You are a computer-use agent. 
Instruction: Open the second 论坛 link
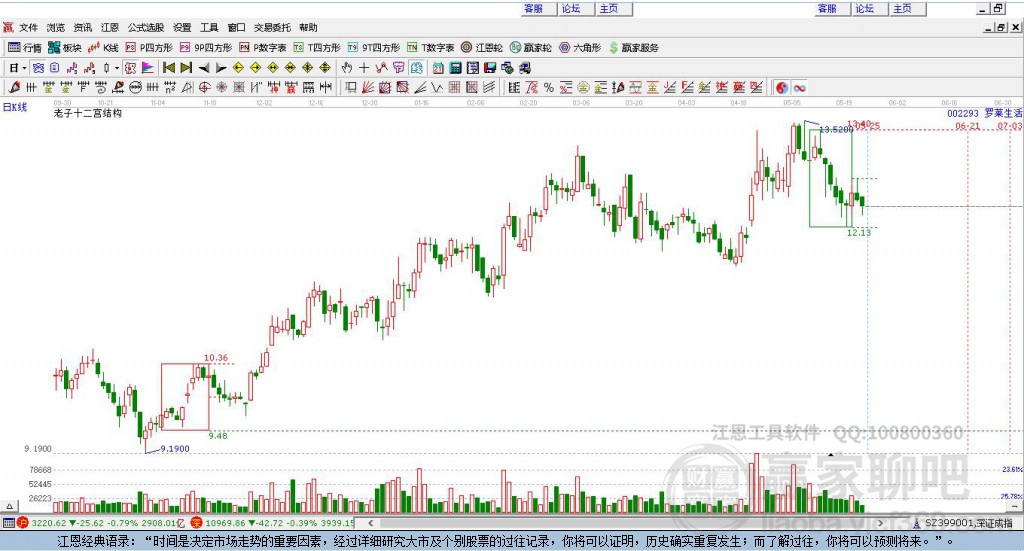[x=864, y=8]
